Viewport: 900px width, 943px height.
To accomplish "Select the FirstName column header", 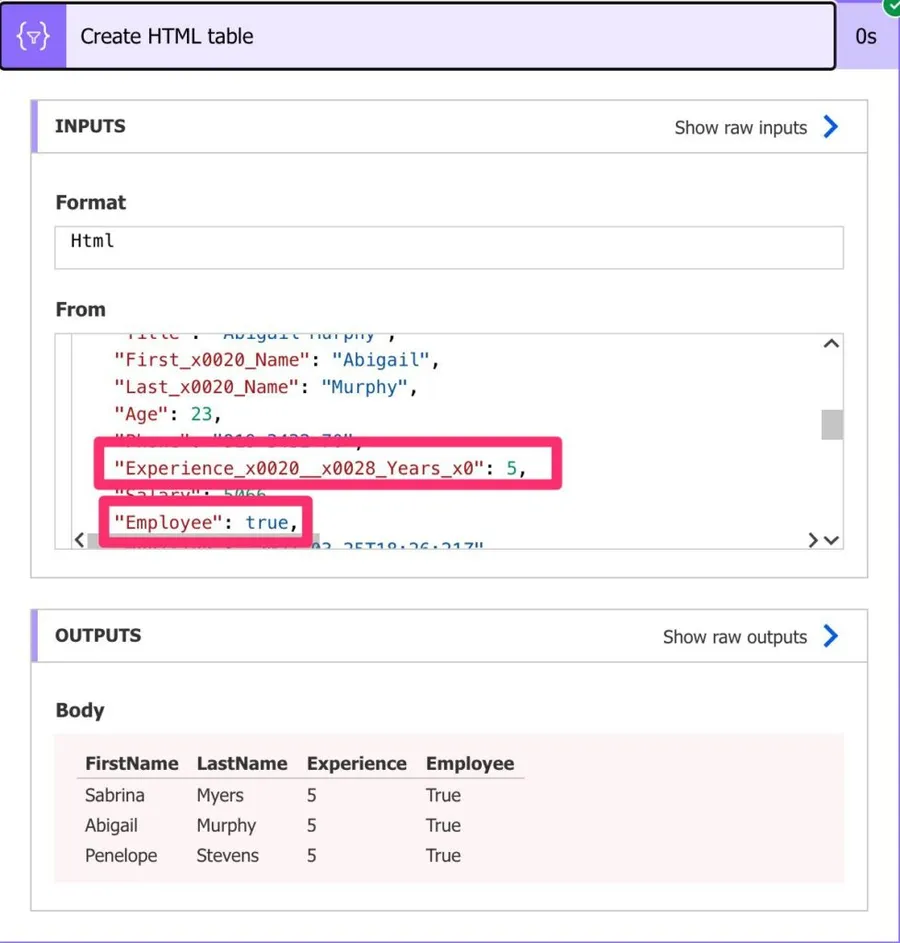I will pyautogui.click(x=131, y=763).
